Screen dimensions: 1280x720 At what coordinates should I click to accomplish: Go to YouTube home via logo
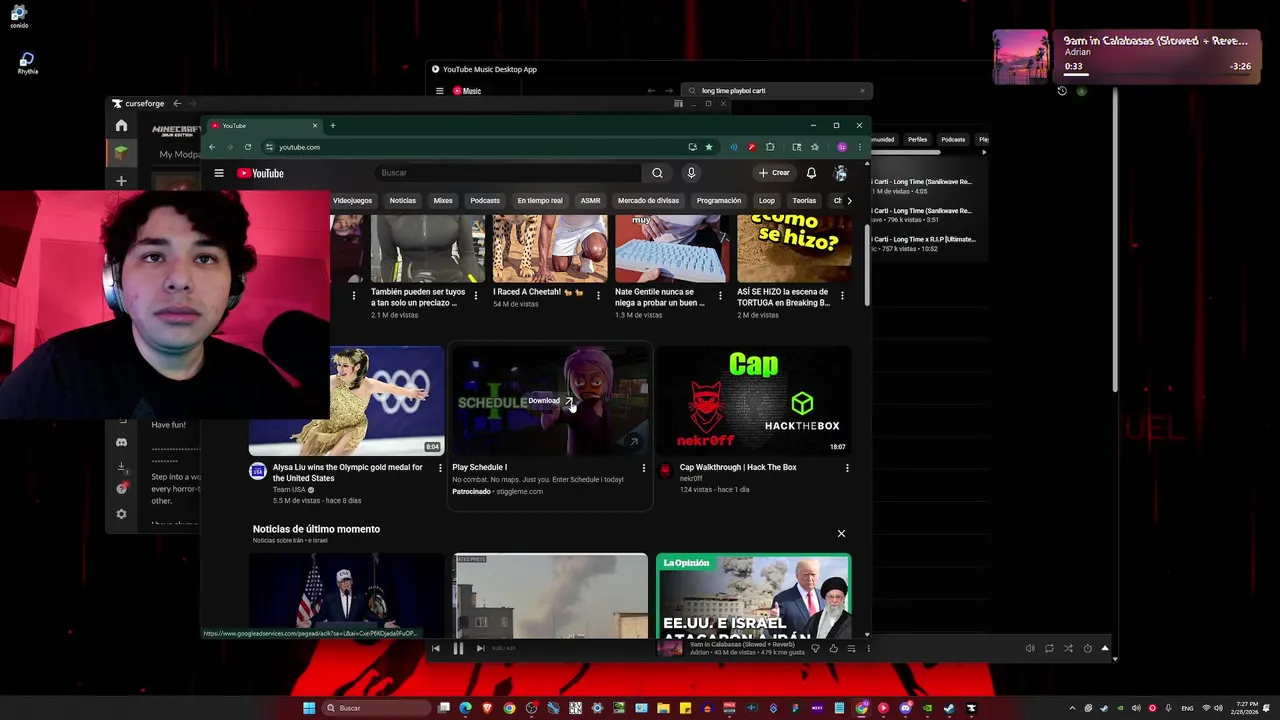(261, 173)
